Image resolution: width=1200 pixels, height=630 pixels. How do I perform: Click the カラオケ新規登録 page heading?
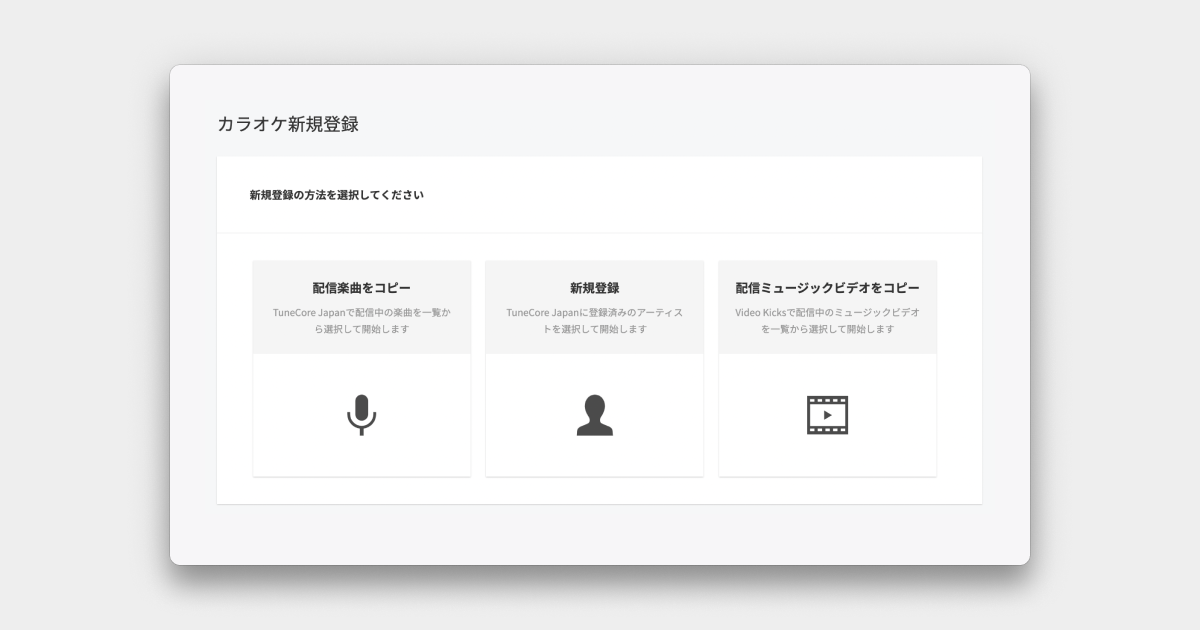287,125
